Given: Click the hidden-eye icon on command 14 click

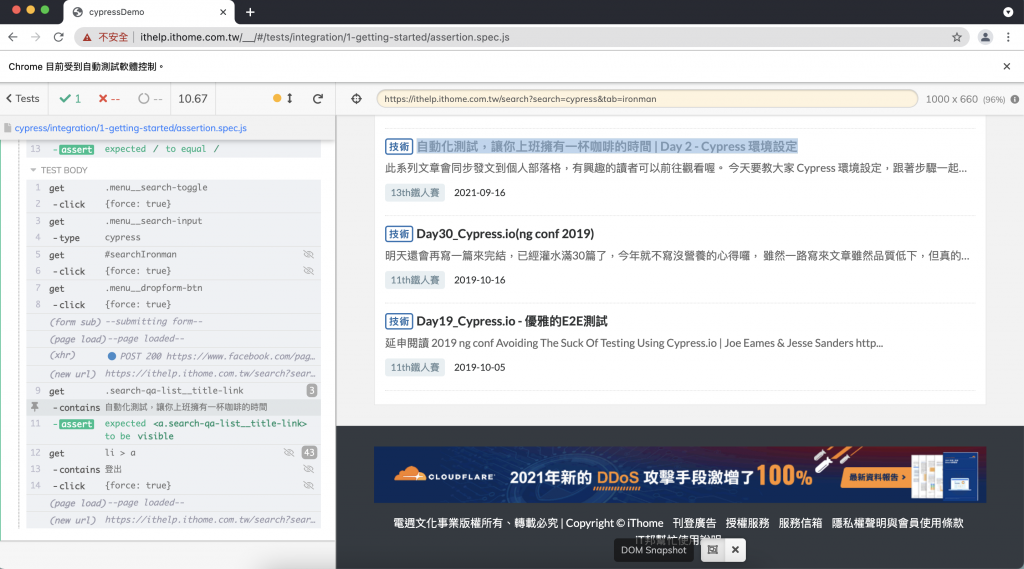Looking at the screenshot, I should 308,485.
